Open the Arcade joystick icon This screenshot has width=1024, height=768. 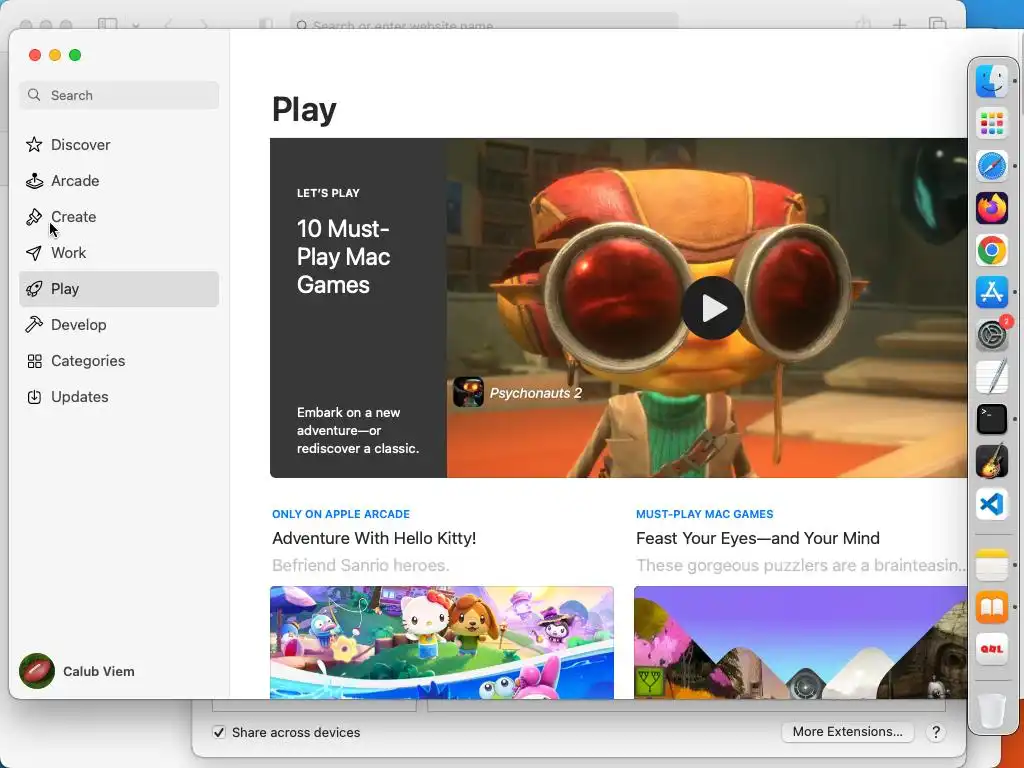pos(34,180)
